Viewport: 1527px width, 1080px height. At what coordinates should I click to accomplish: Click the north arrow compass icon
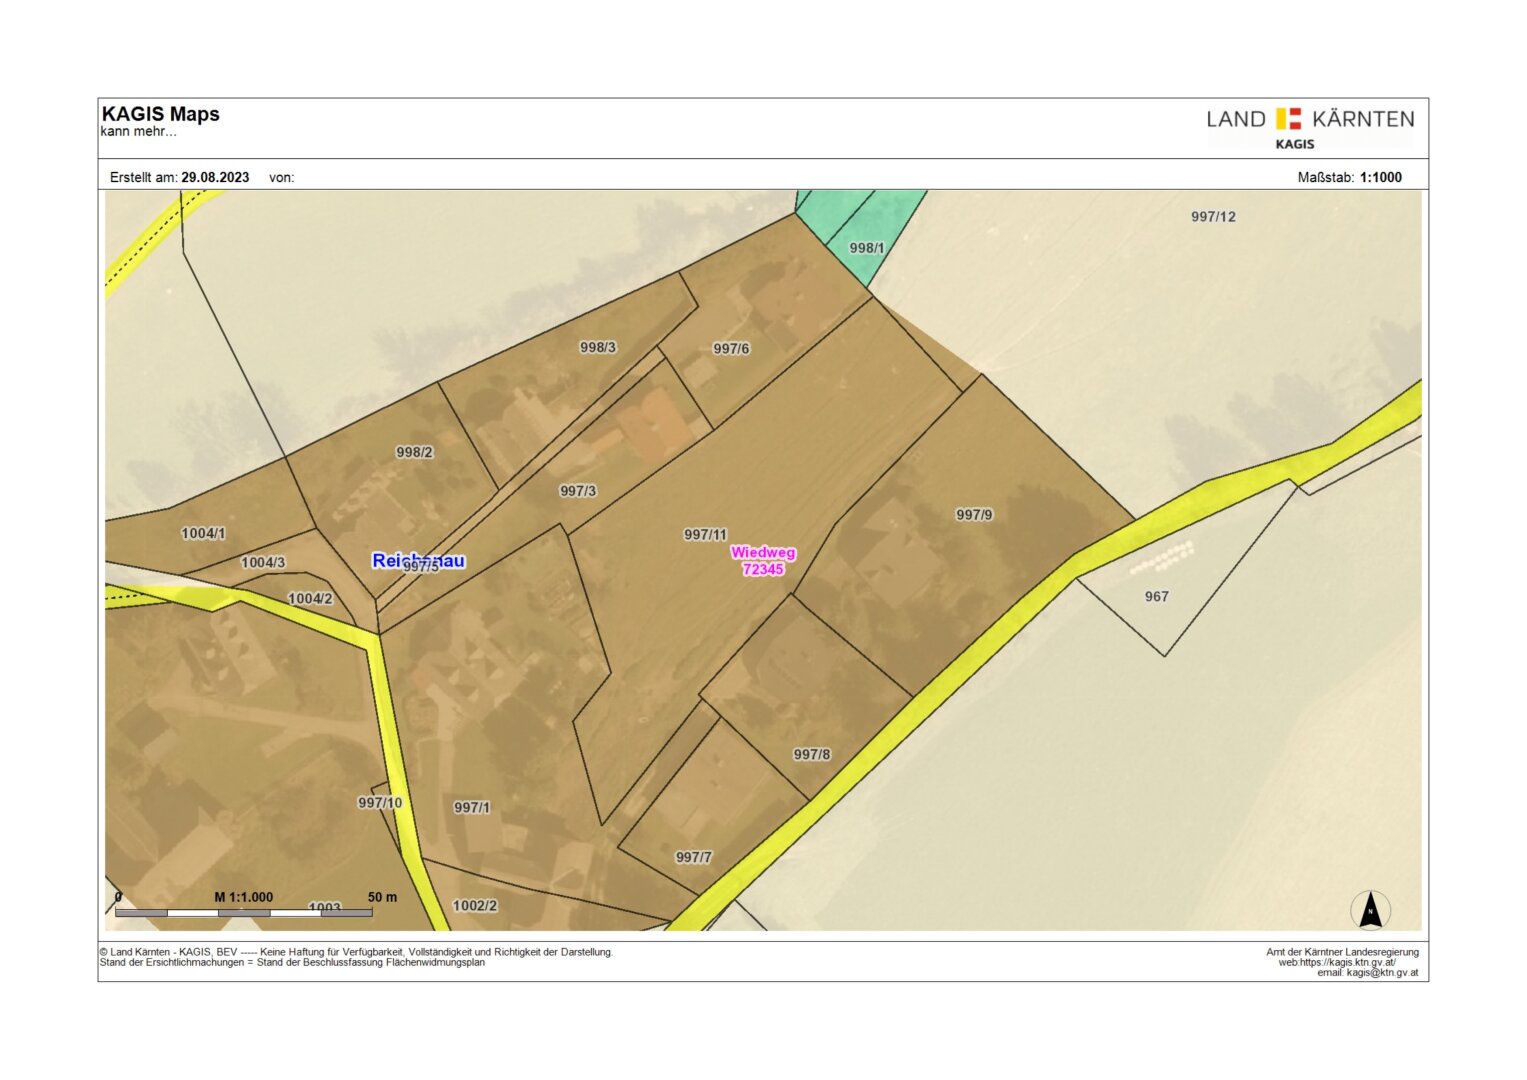pyautogui.click(x=1370, y=910)
